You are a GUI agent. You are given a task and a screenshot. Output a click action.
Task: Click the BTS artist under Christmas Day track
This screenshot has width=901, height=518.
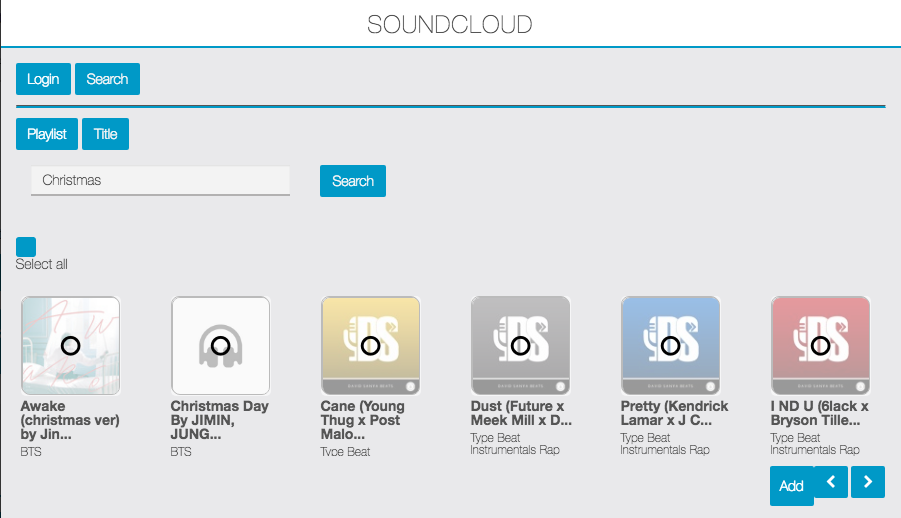pyautogui.click(x=181, y=452)
